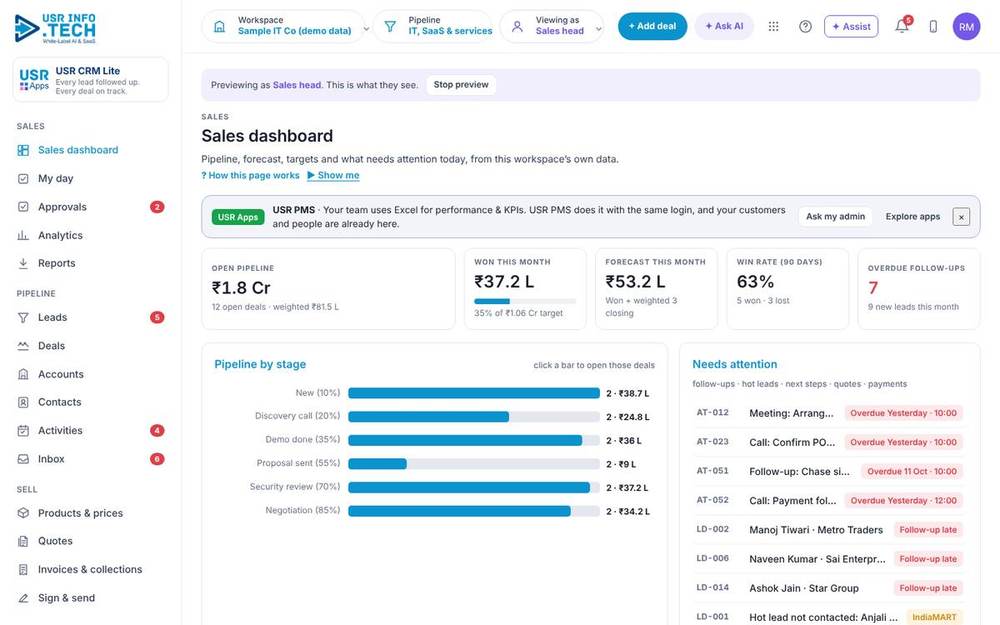Click the USR Apps green badge
1000x625 pixels.
pos(238,217)
